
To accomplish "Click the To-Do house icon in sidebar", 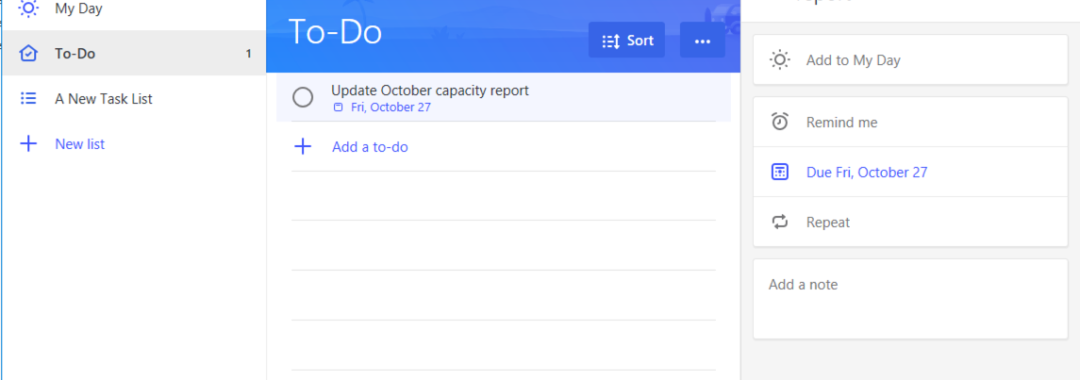I will pos(28,54).
